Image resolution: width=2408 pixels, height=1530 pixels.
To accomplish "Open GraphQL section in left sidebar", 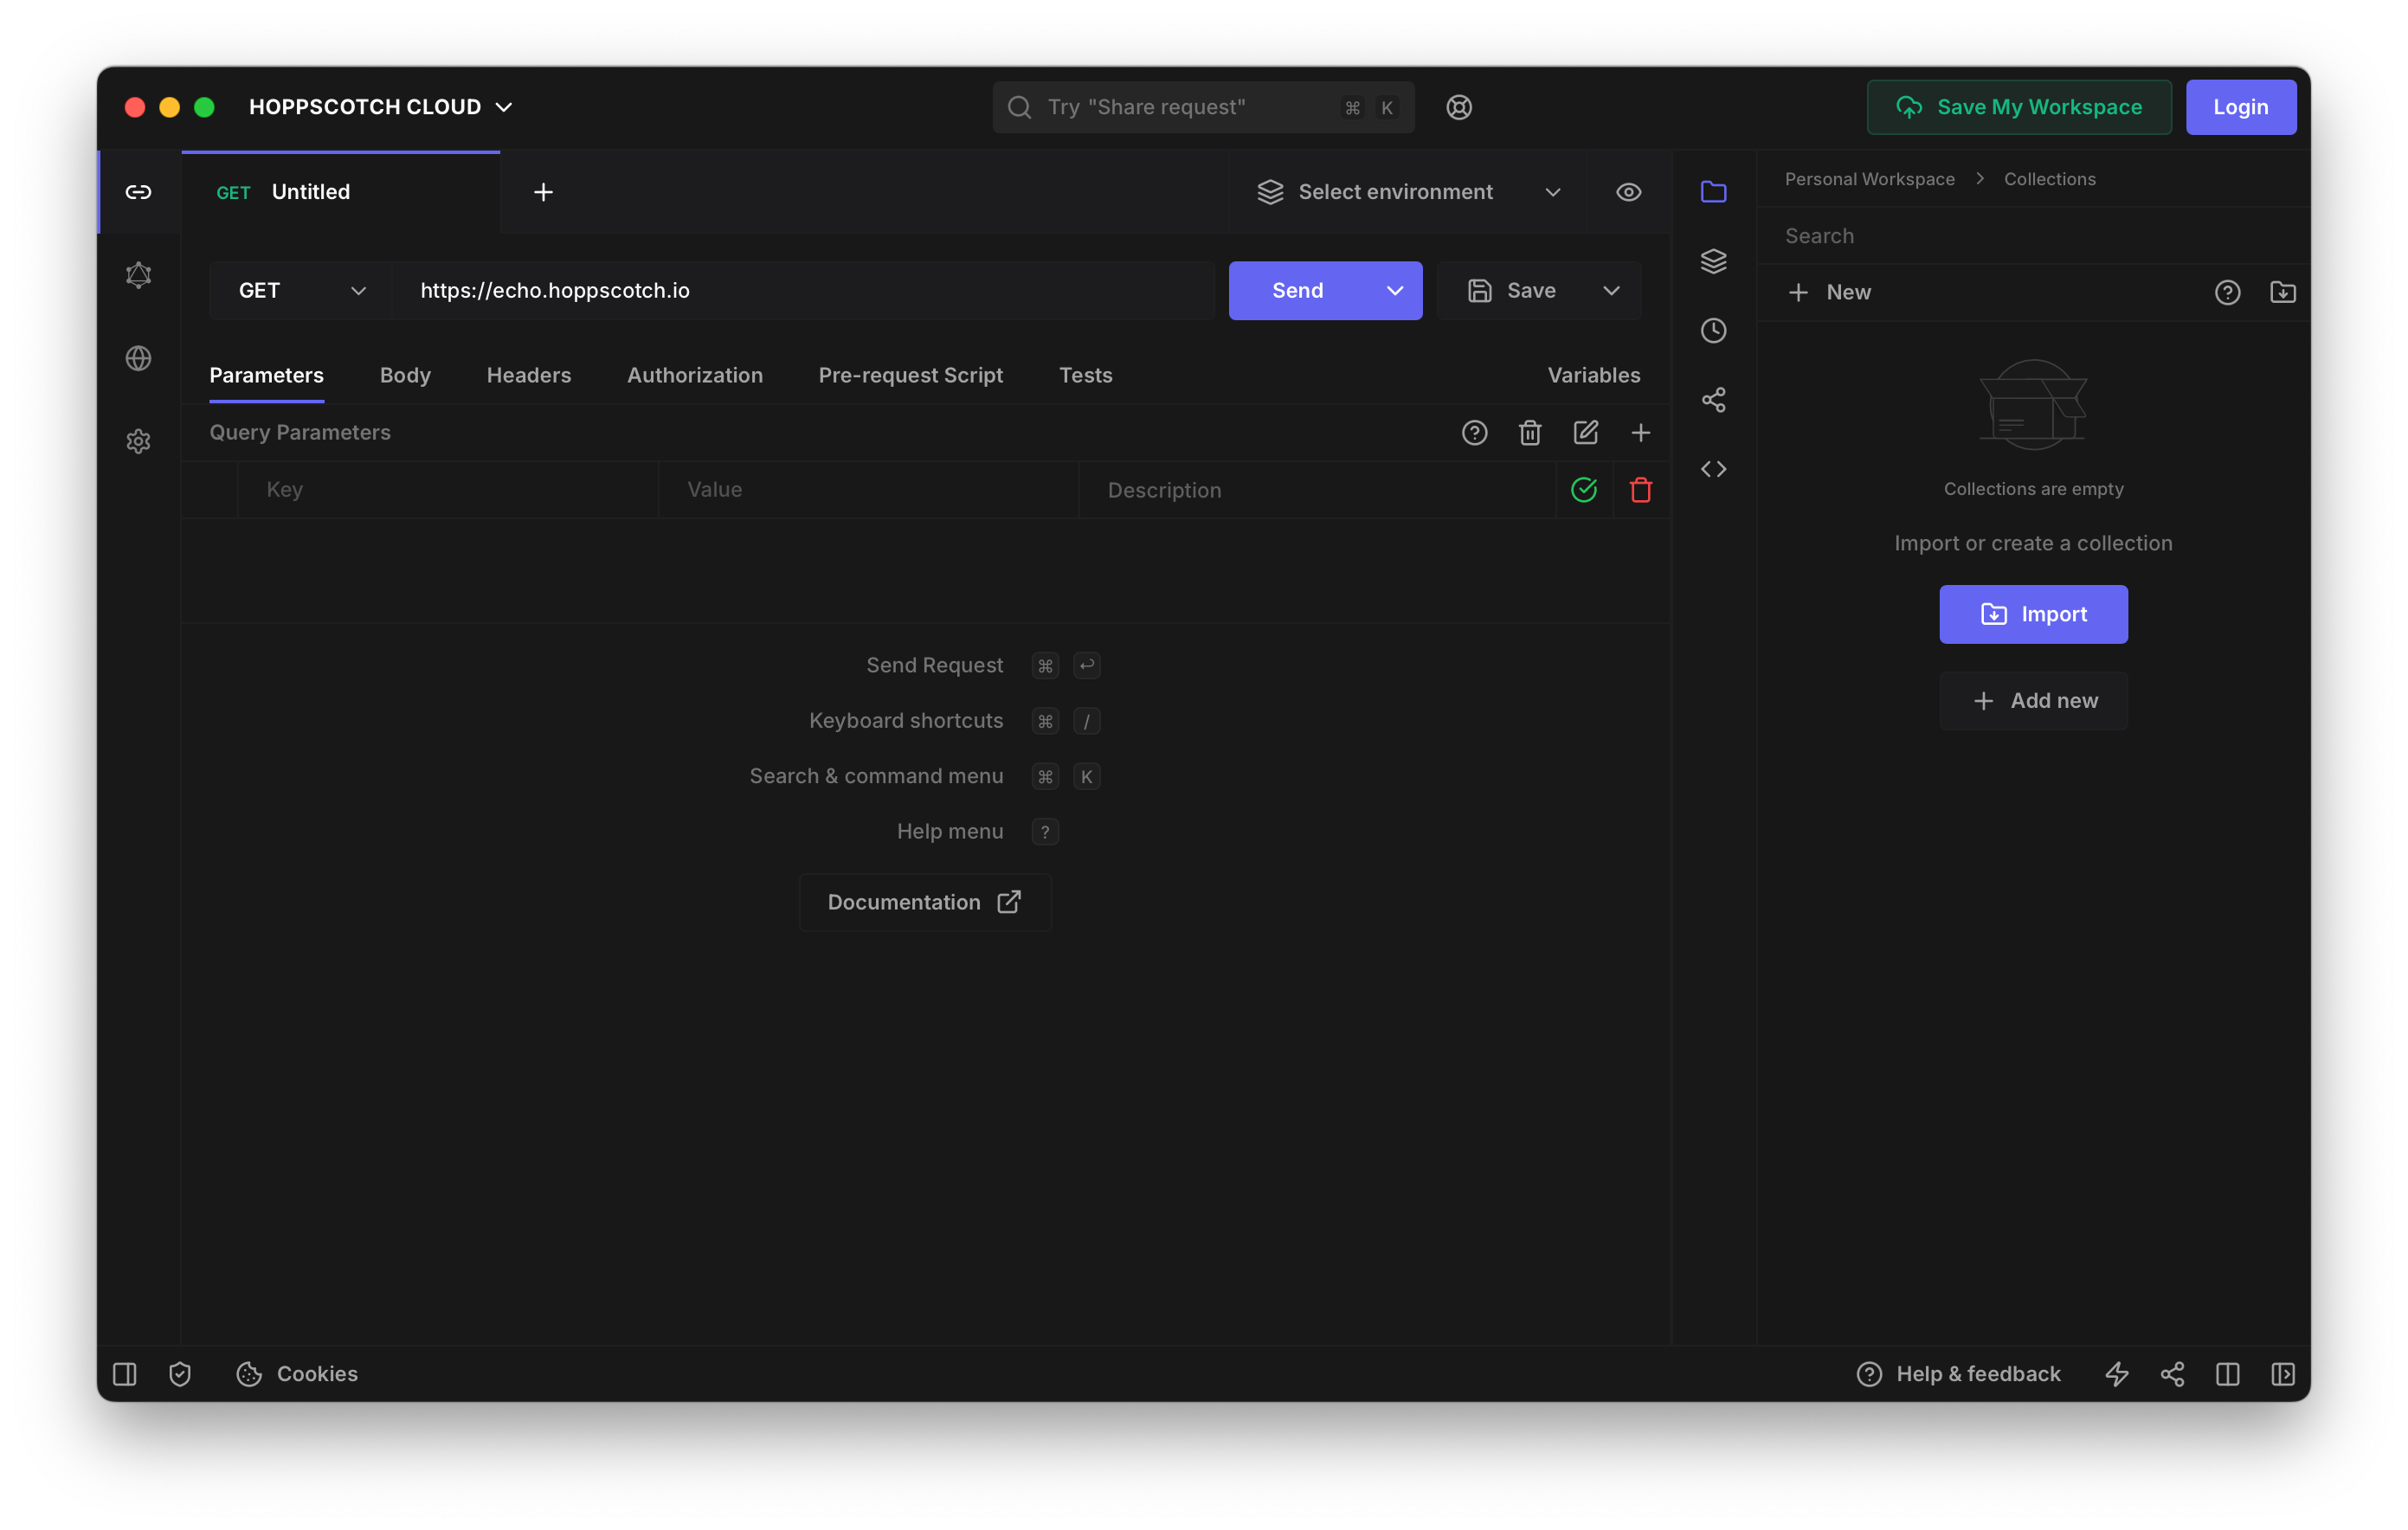I will (138, 275).
